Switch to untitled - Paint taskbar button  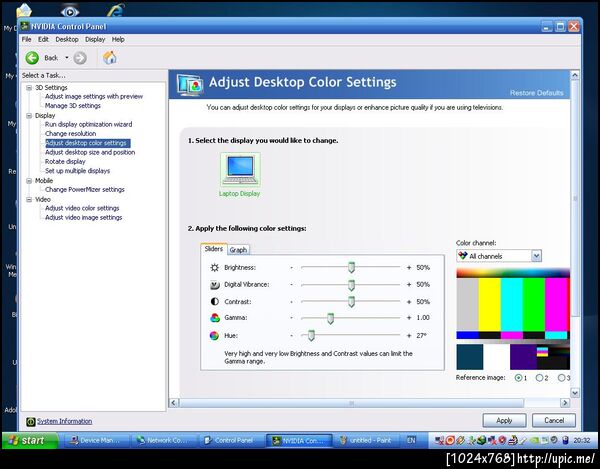tap(366, 441)
